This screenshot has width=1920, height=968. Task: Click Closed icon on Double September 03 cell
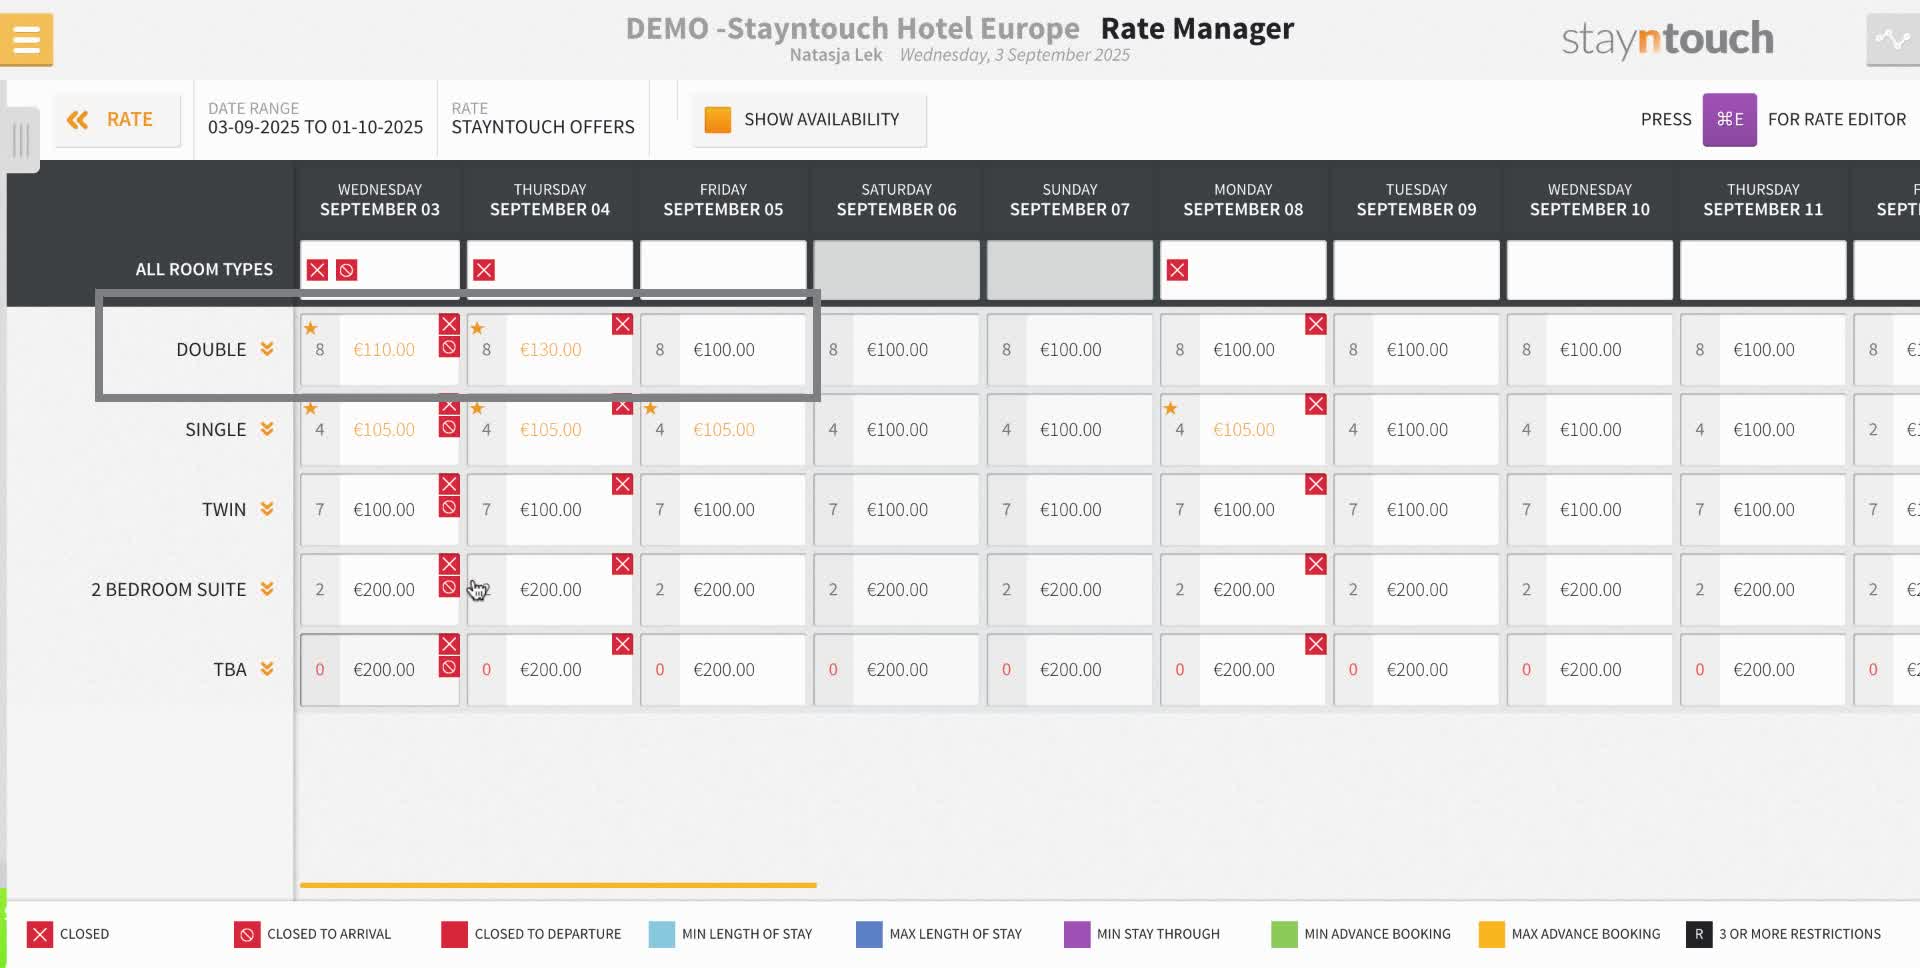[x=449, y=324]
